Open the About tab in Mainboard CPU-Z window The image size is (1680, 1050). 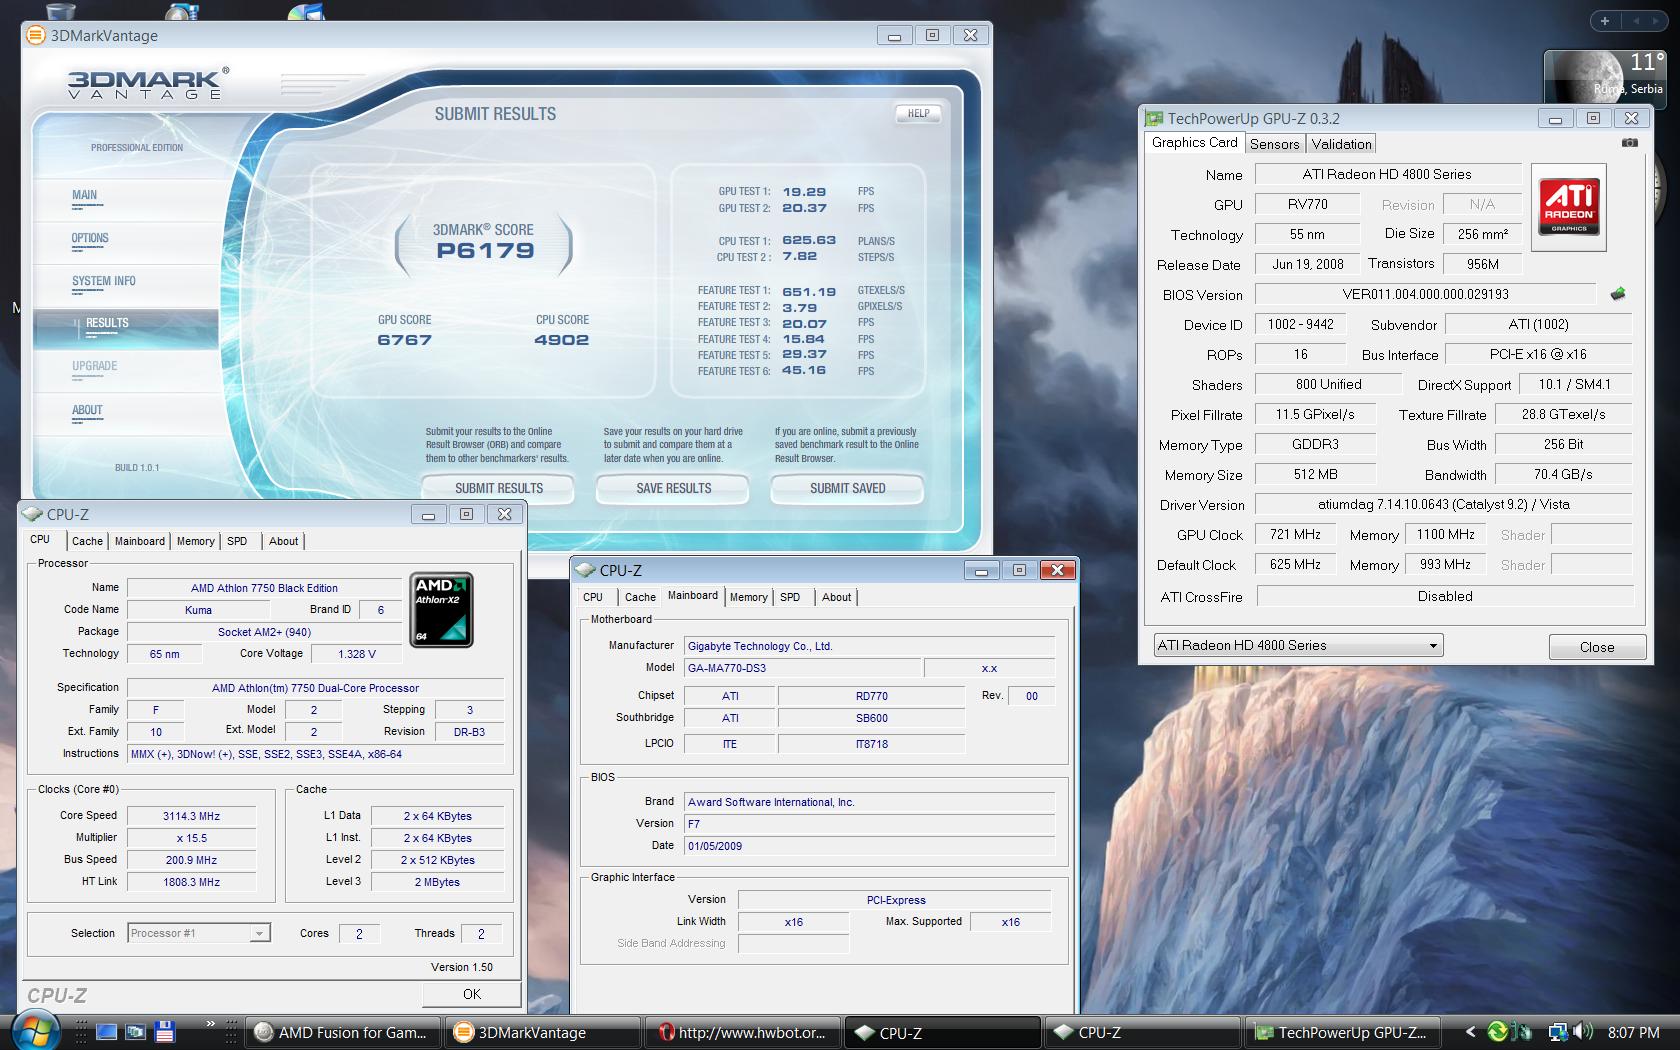836,597
